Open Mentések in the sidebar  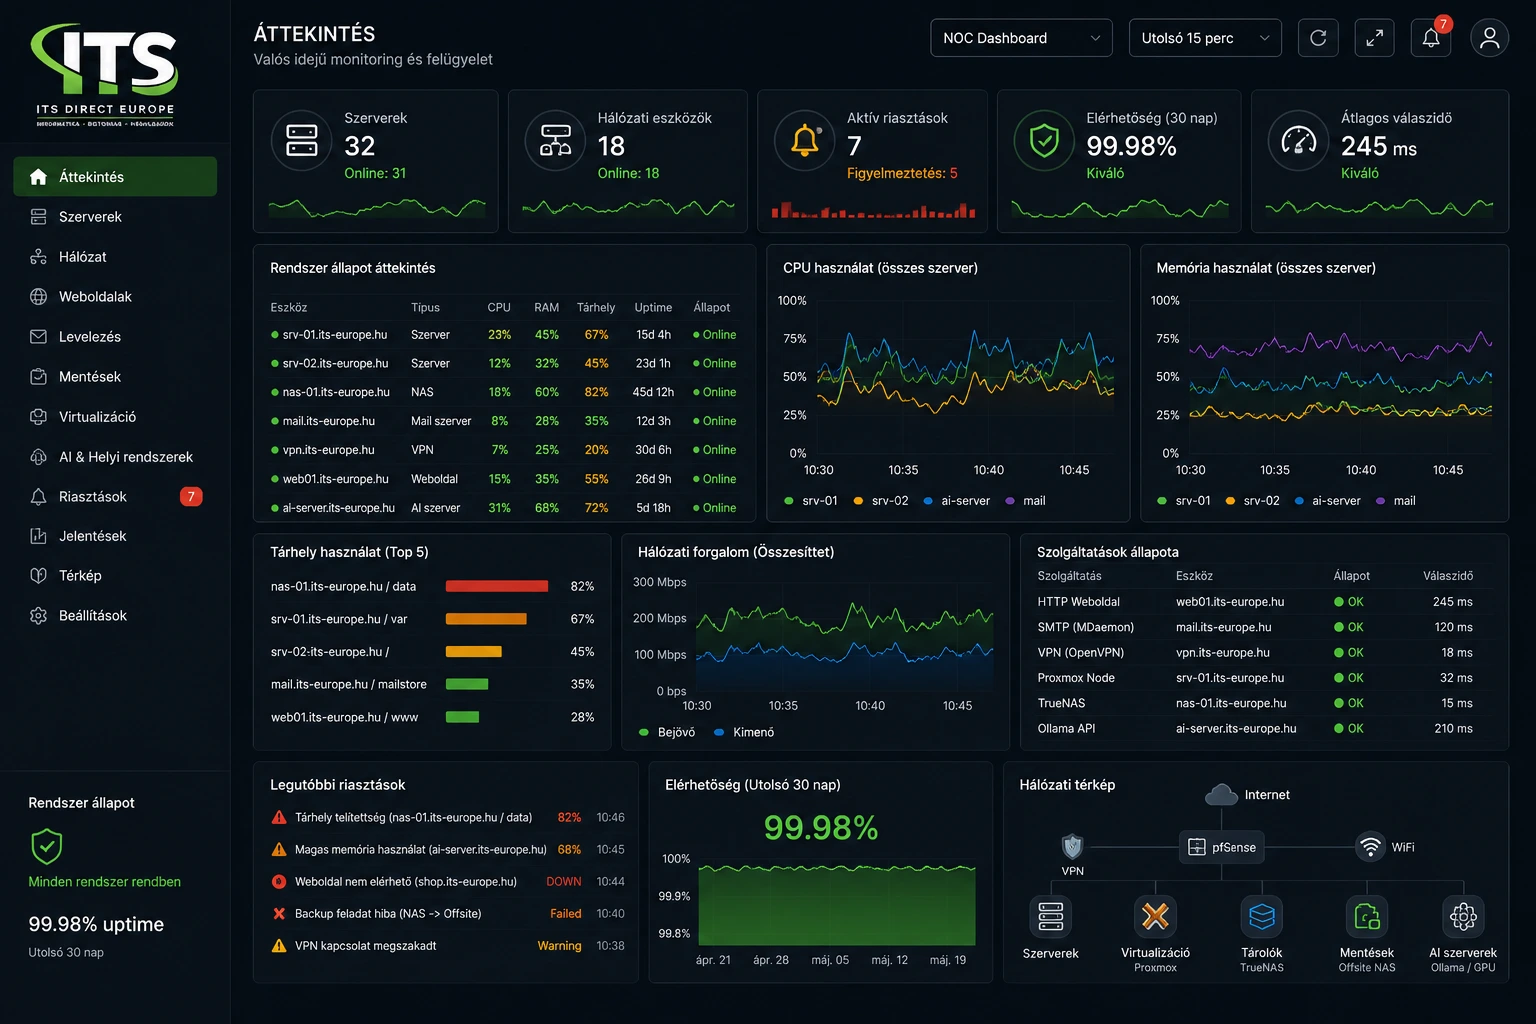point(115,376)
